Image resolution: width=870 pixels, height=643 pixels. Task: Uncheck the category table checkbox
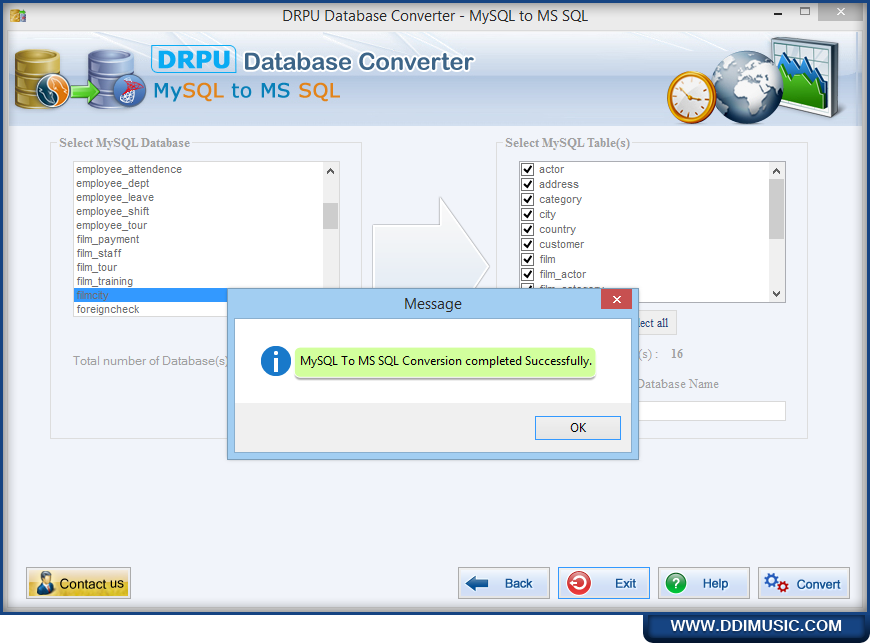pyautogui.click(x=527, y=199)
